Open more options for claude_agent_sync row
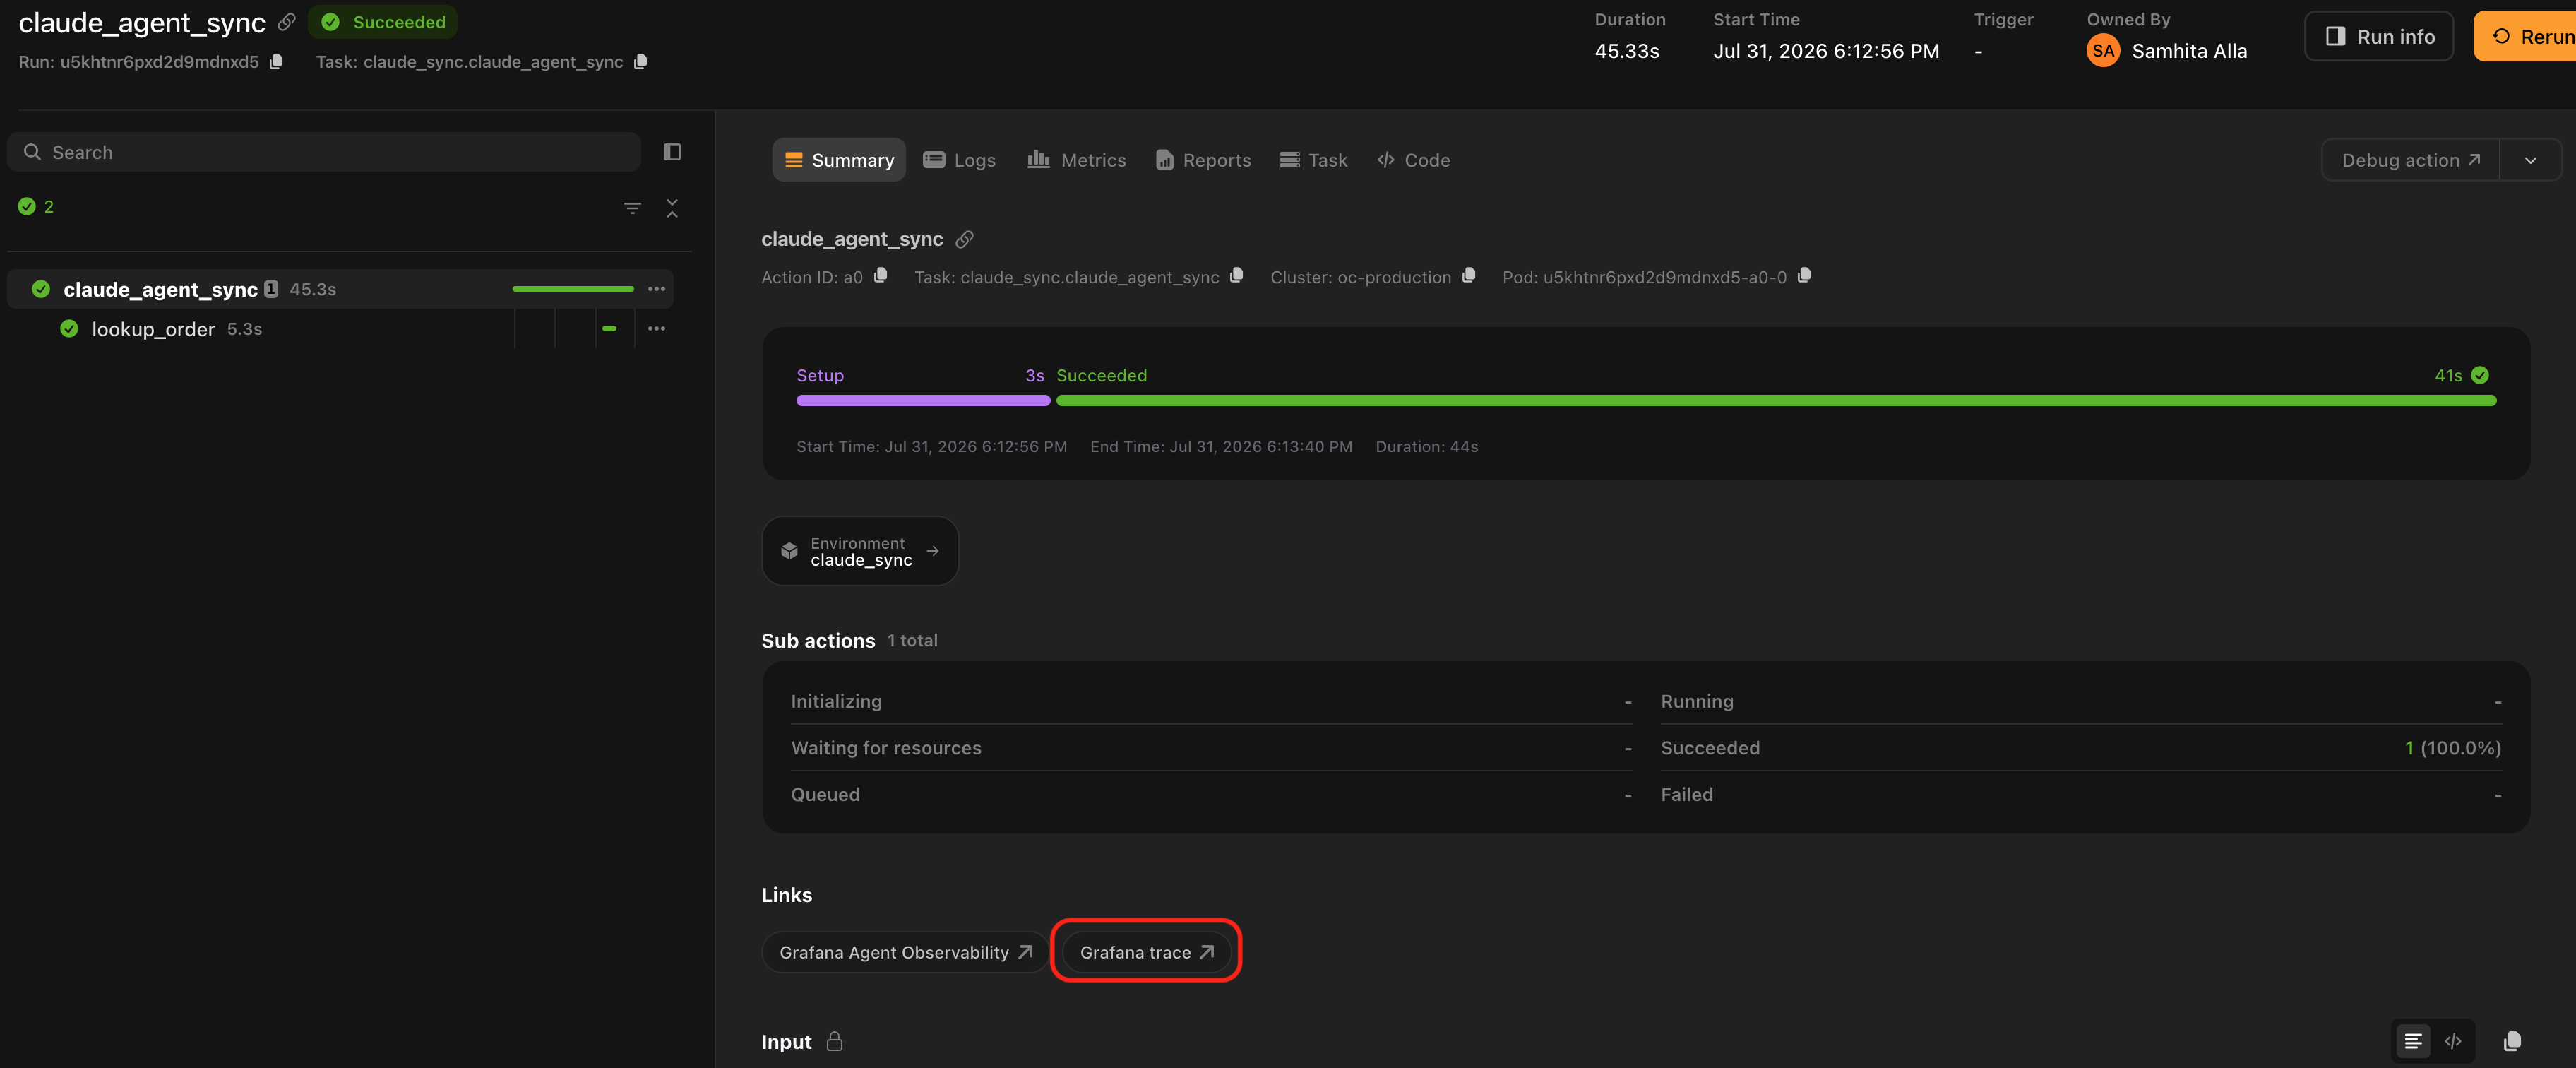Screen dimensions: 2576x1068 click(656, 289)
